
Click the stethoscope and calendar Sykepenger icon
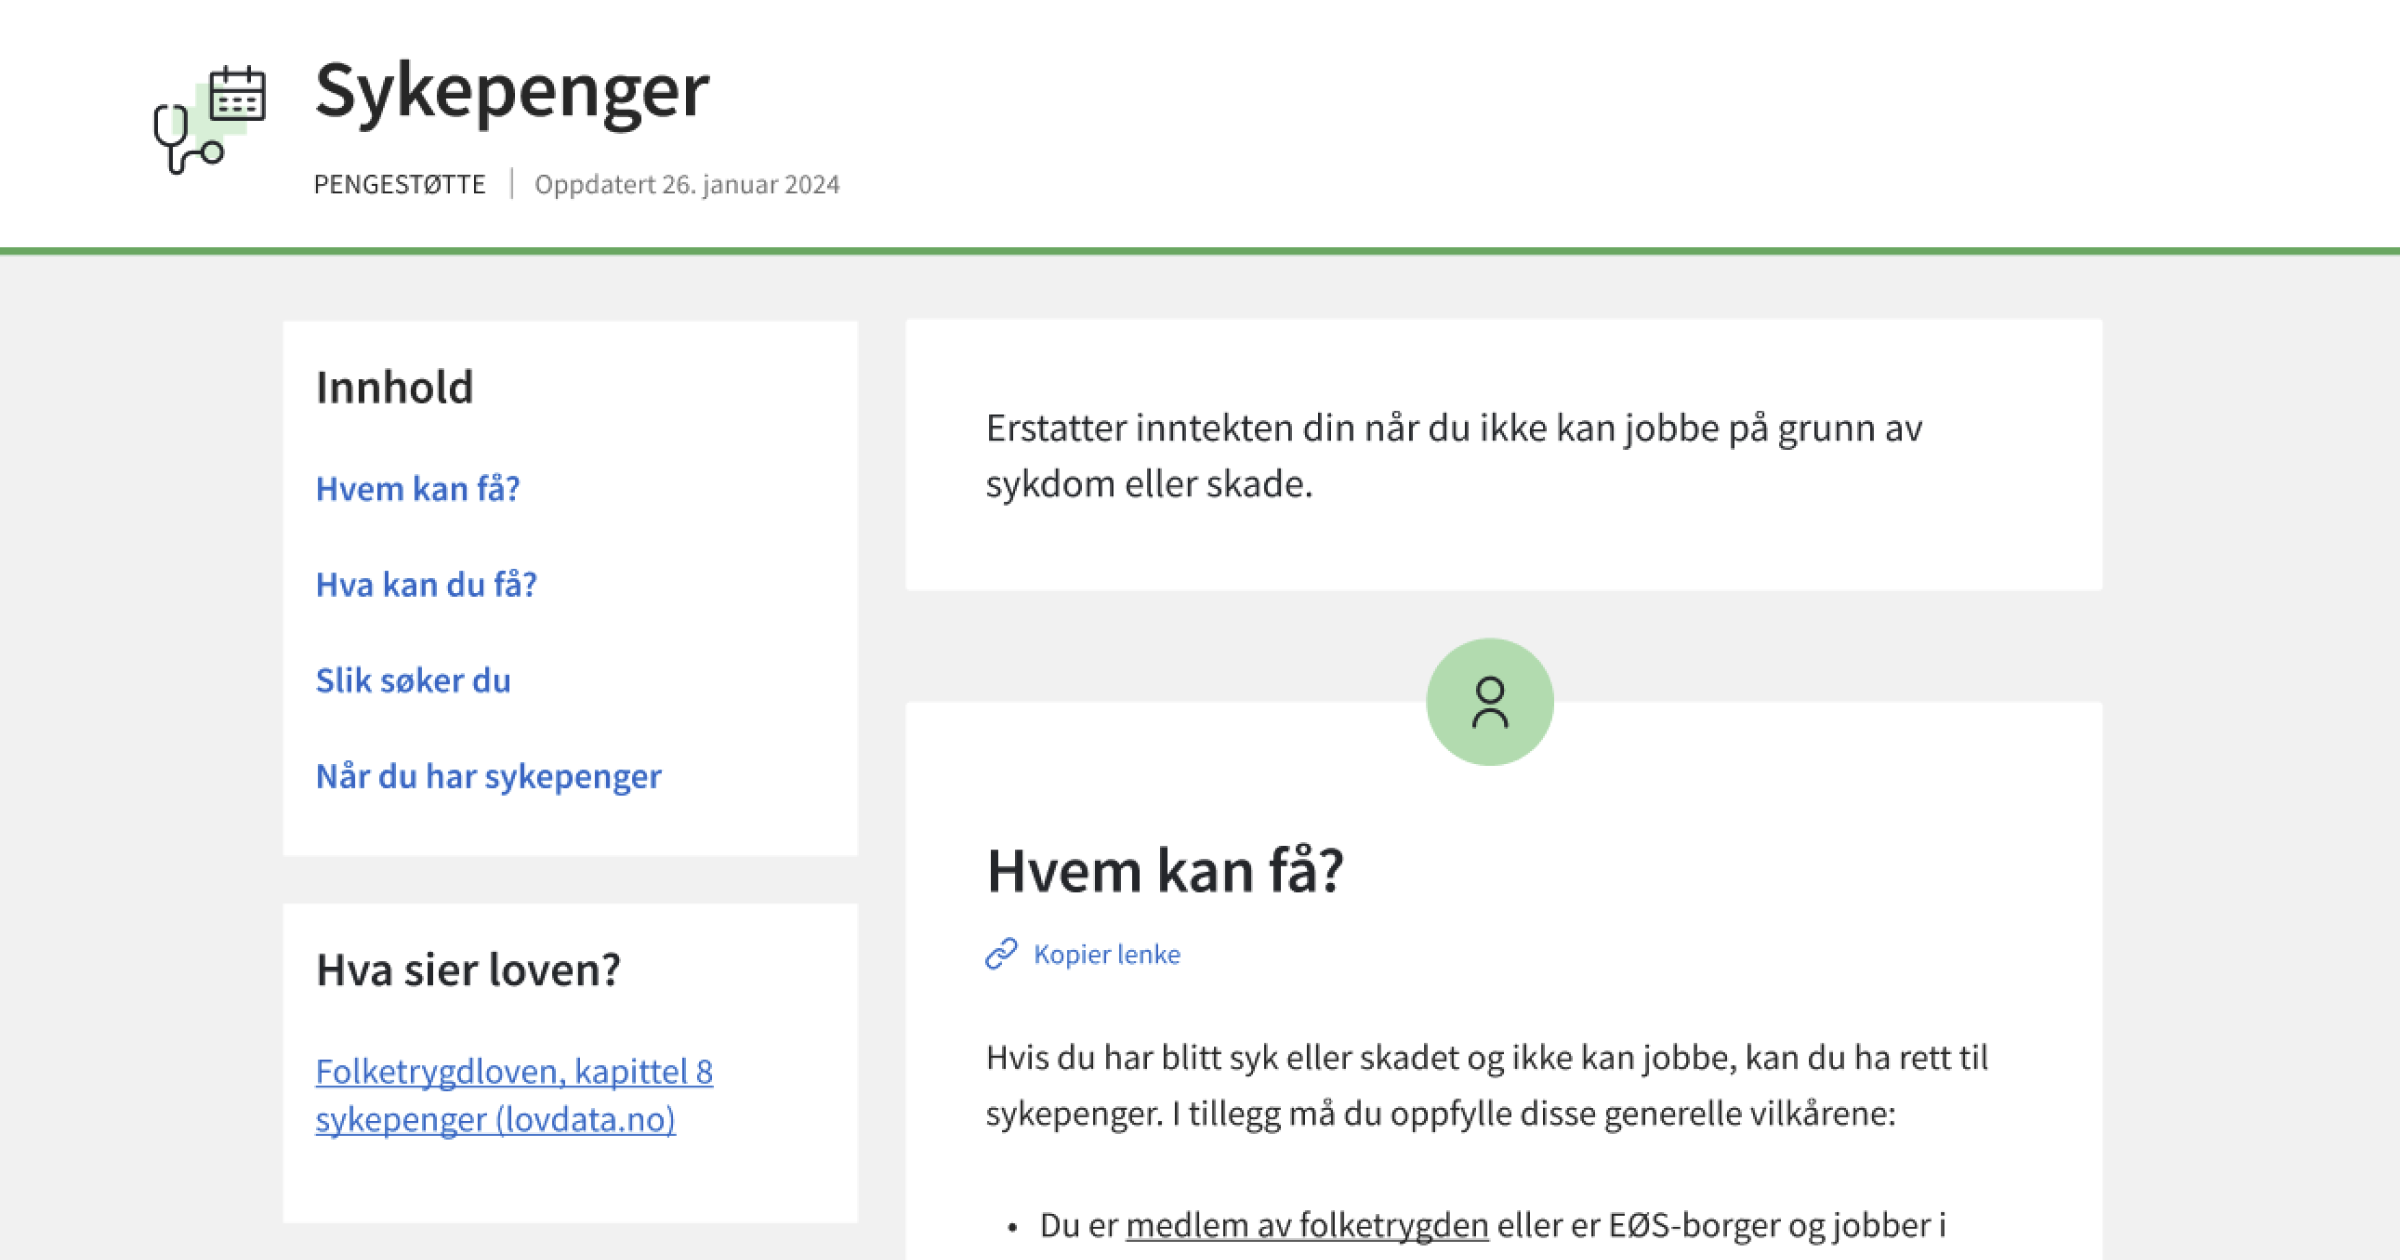[x=209, y=120]
